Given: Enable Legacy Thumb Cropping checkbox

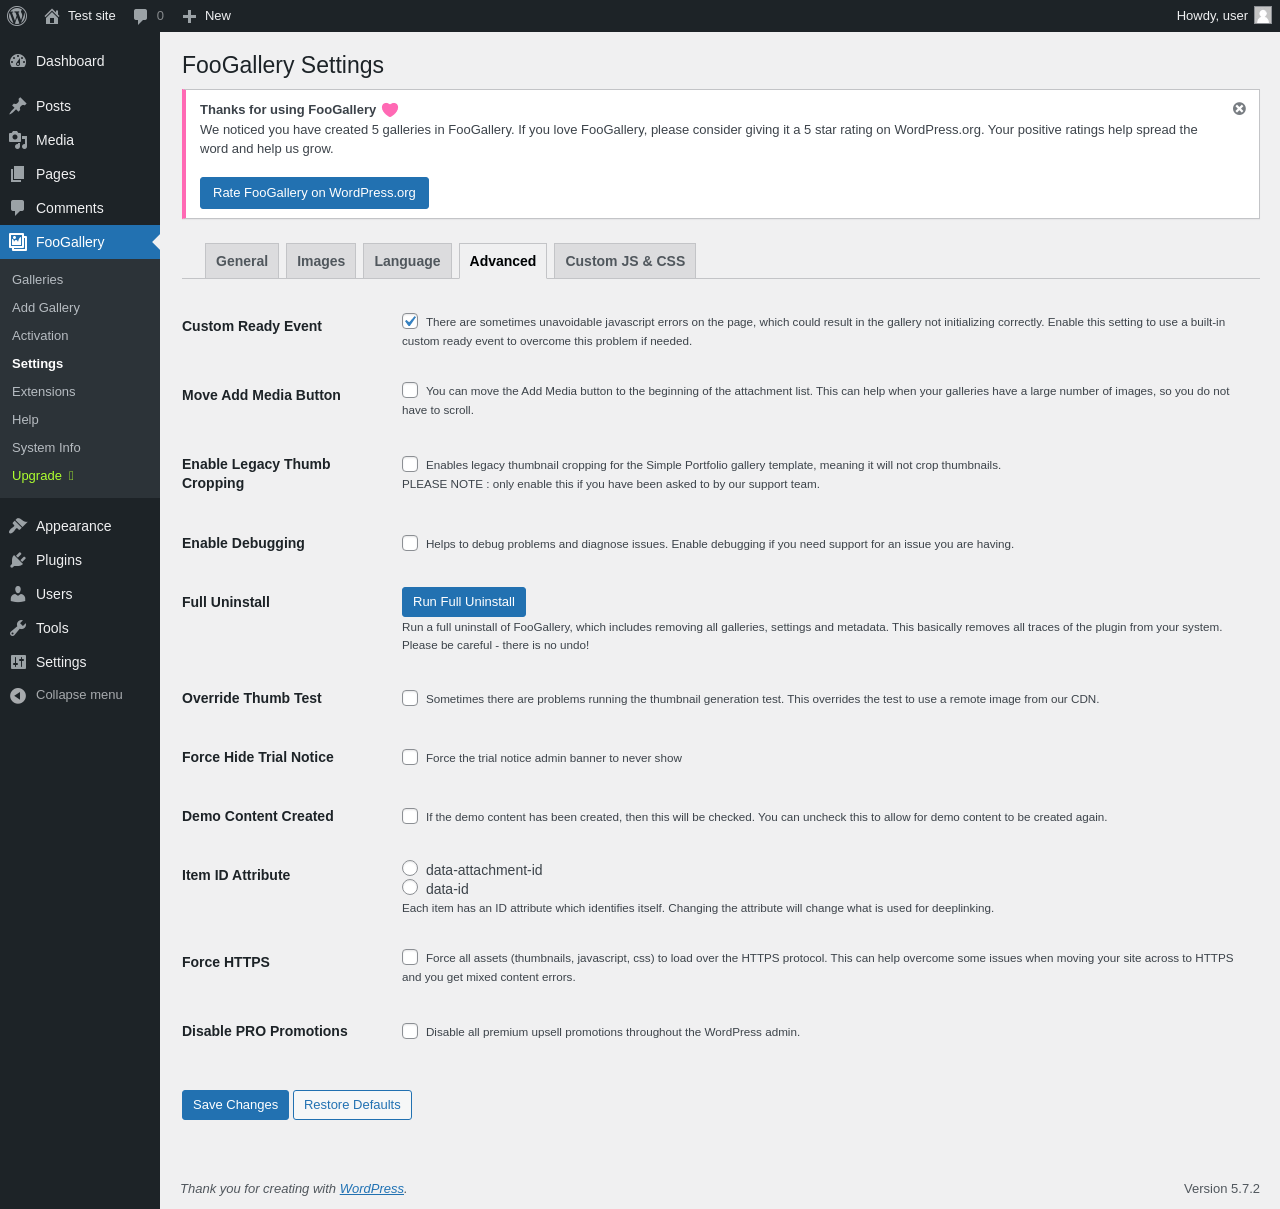Looking at the screenshot, I should click(x=410, y=464).
